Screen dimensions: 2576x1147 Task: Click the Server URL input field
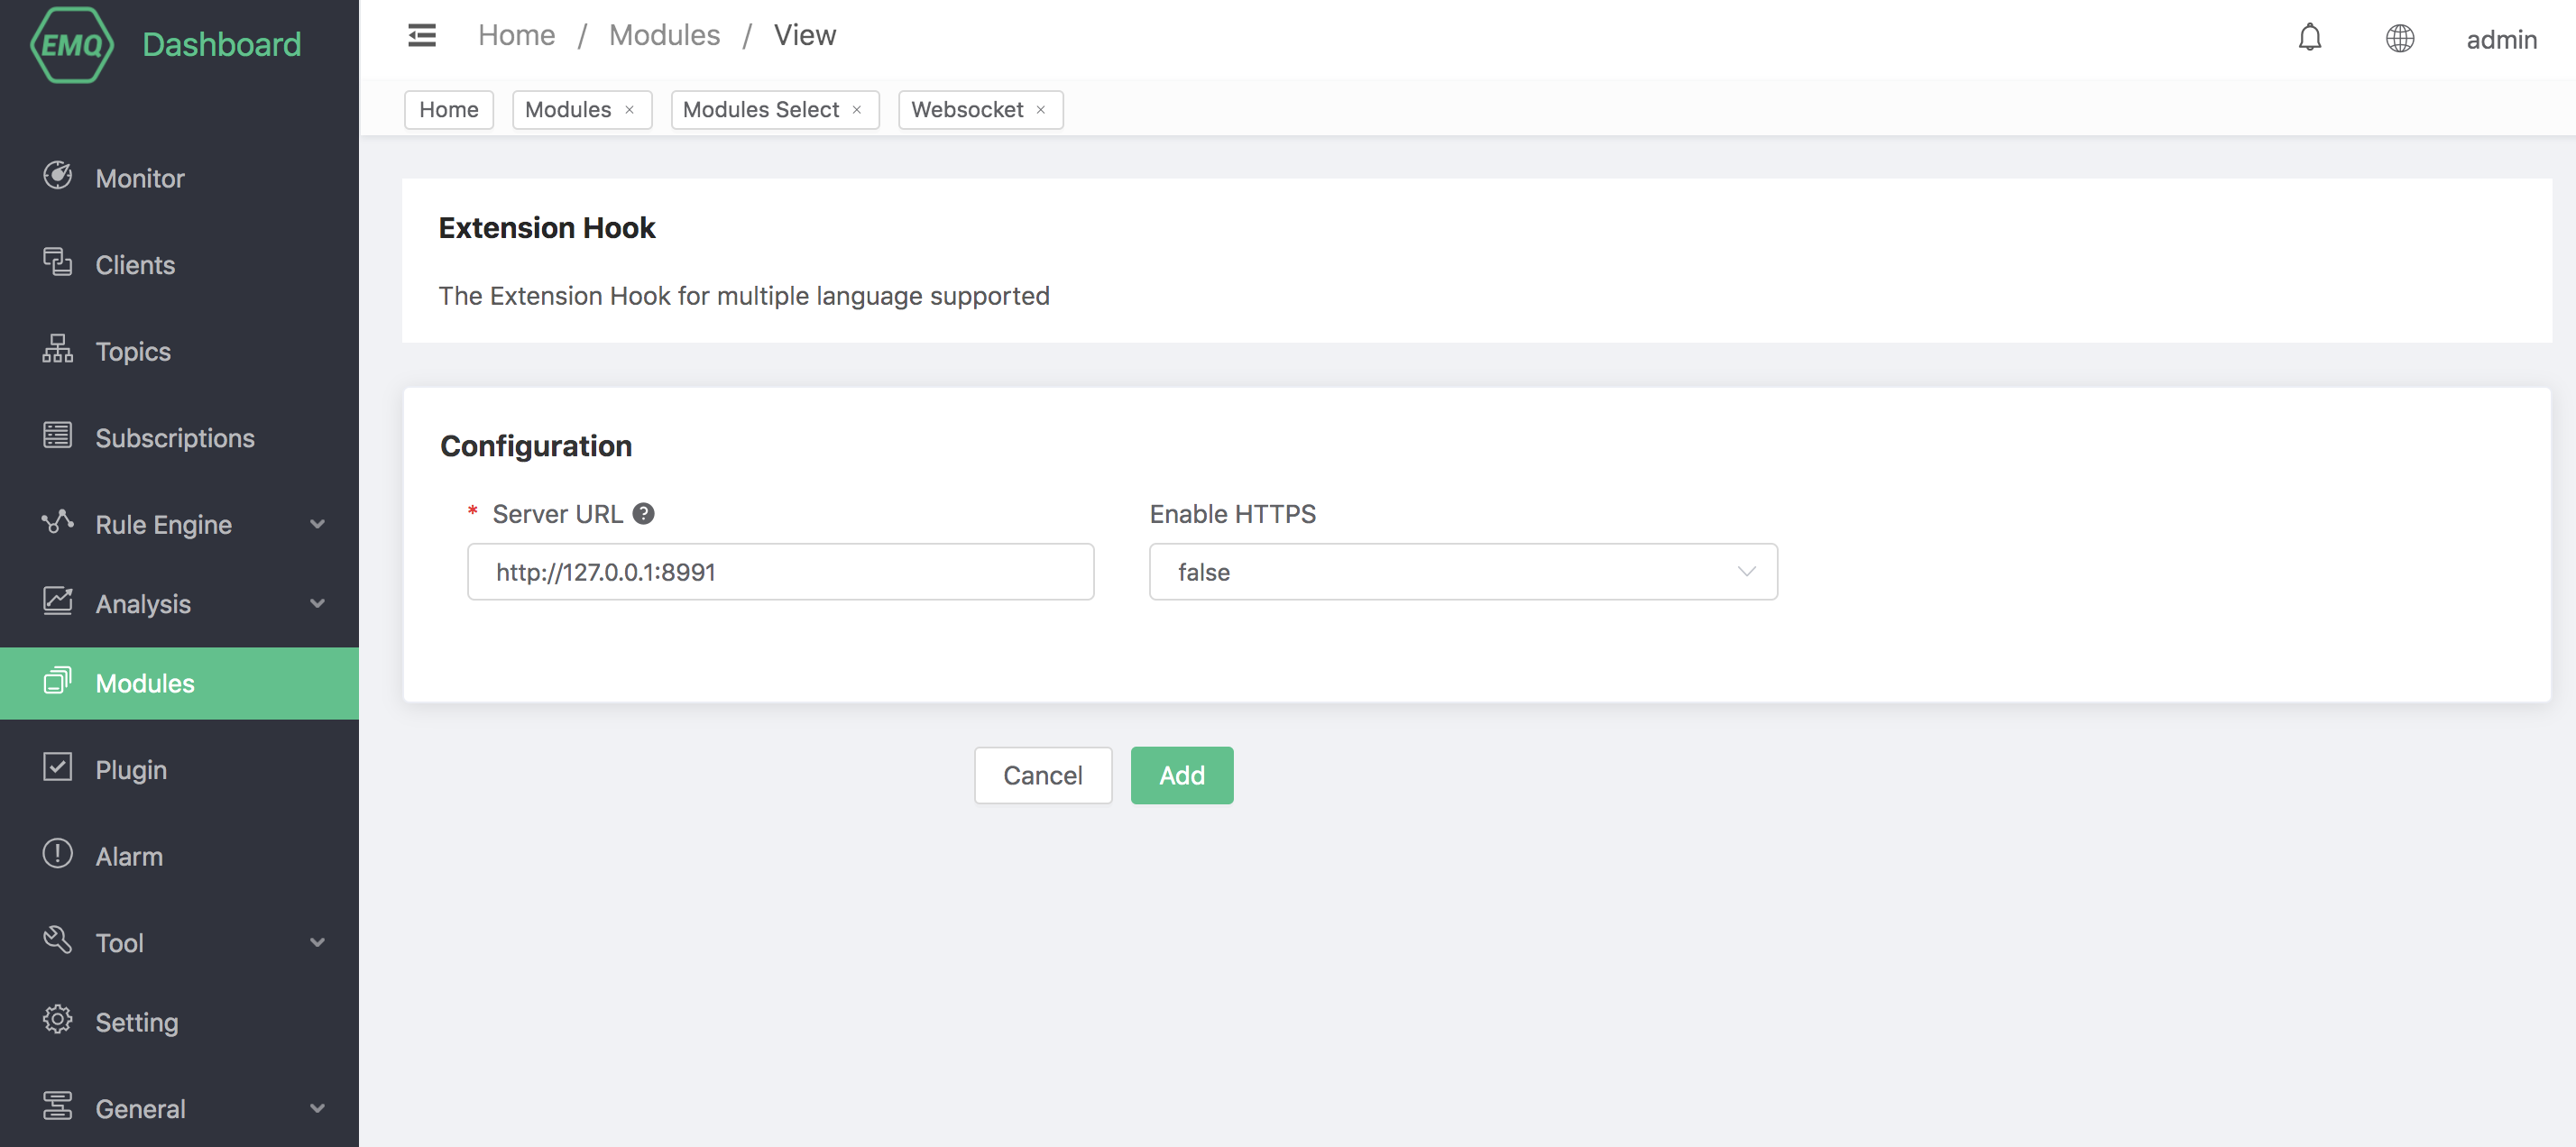780,572
